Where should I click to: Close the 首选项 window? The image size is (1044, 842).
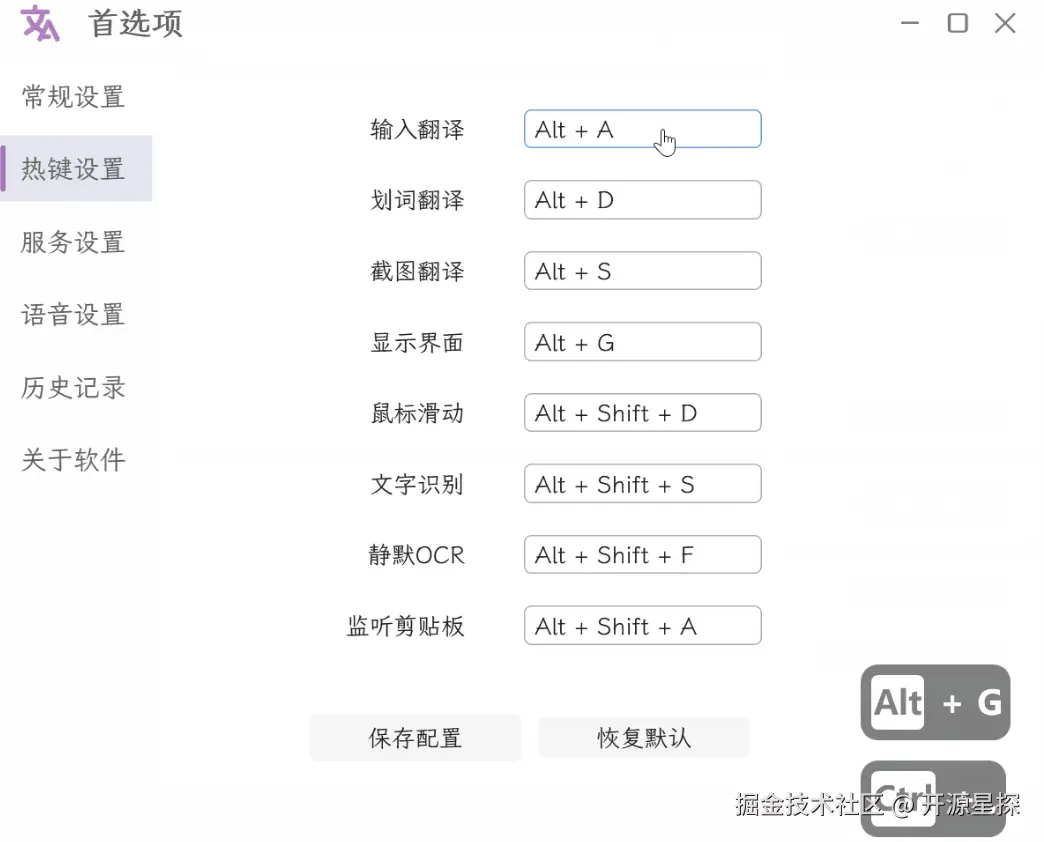(x=1005, y=23)
